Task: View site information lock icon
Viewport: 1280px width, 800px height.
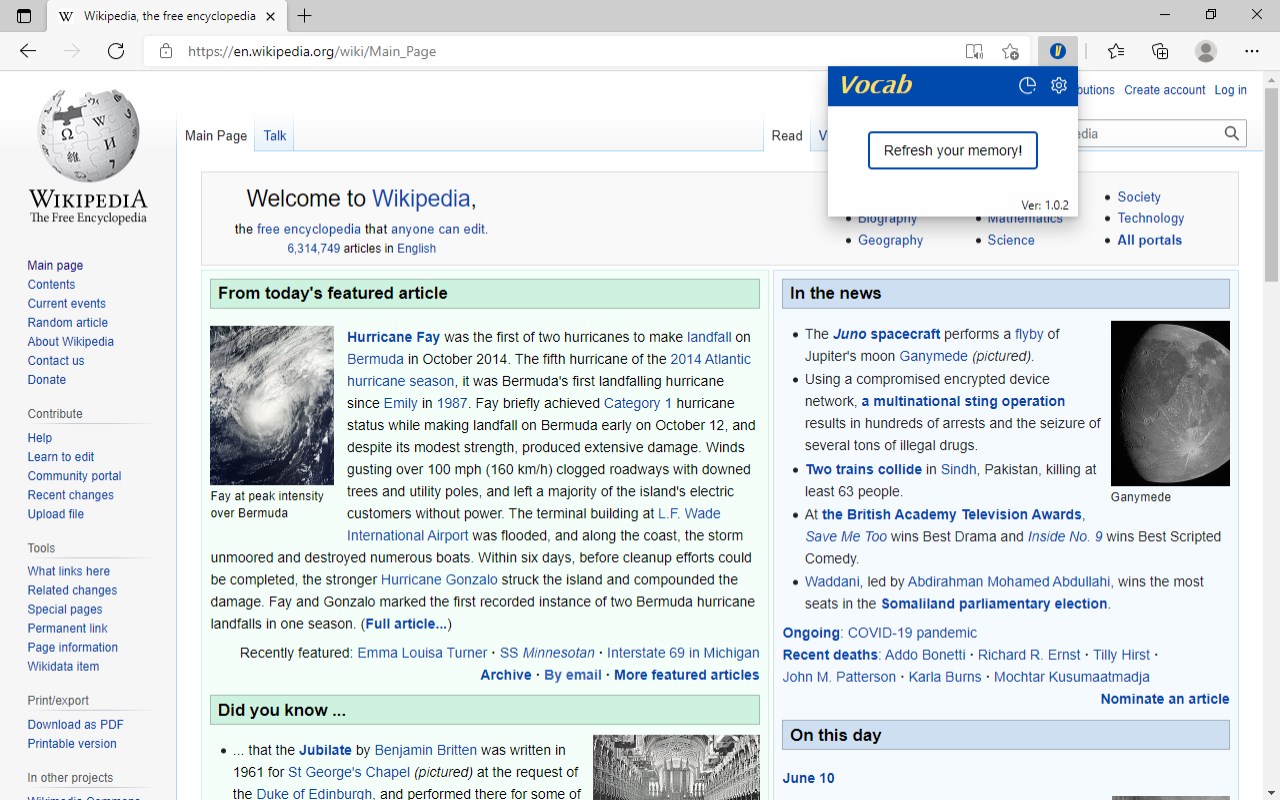Action: point(166,51)
